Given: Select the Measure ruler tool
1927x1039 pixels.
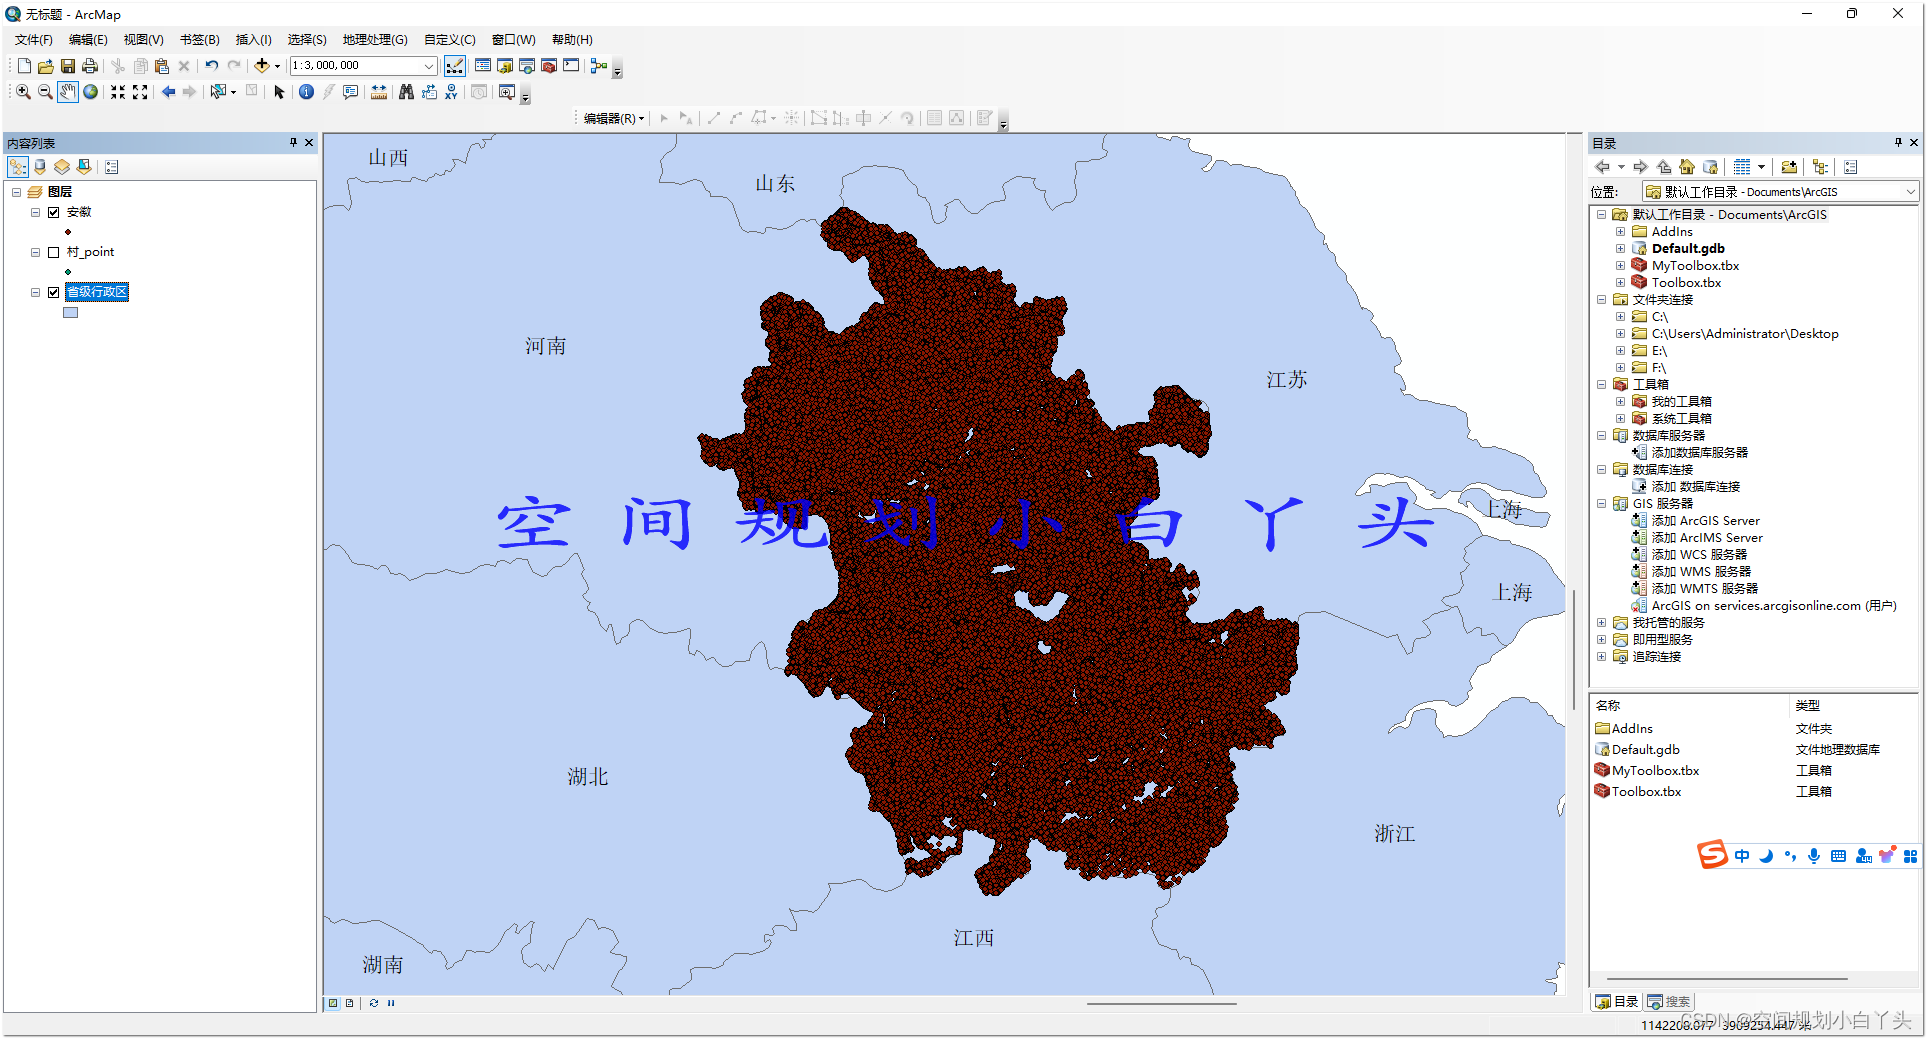Looking at the screenshot, I should 379,92.
